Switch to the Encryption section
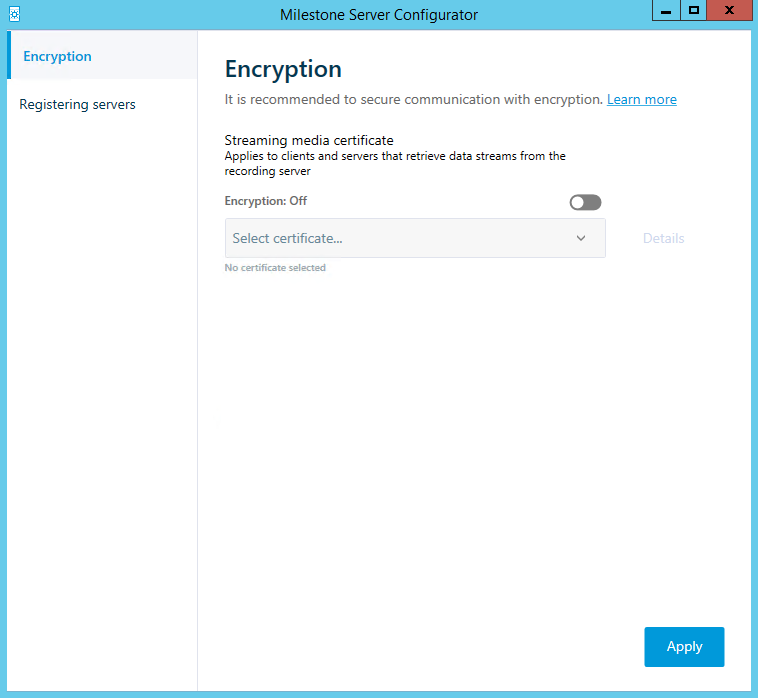758x698 pixels. coord(58,57)
